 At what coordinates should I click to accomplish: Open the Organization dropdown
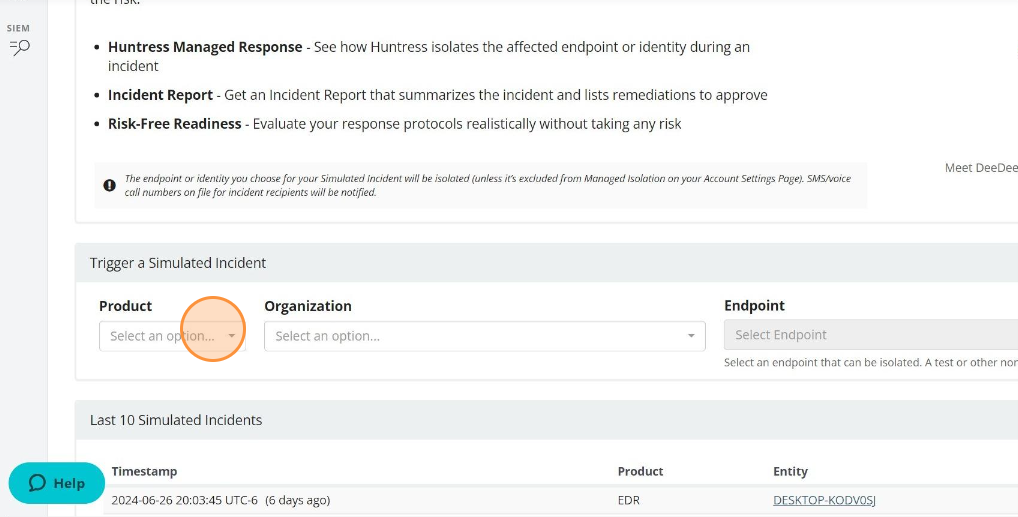tap(484, 336)
